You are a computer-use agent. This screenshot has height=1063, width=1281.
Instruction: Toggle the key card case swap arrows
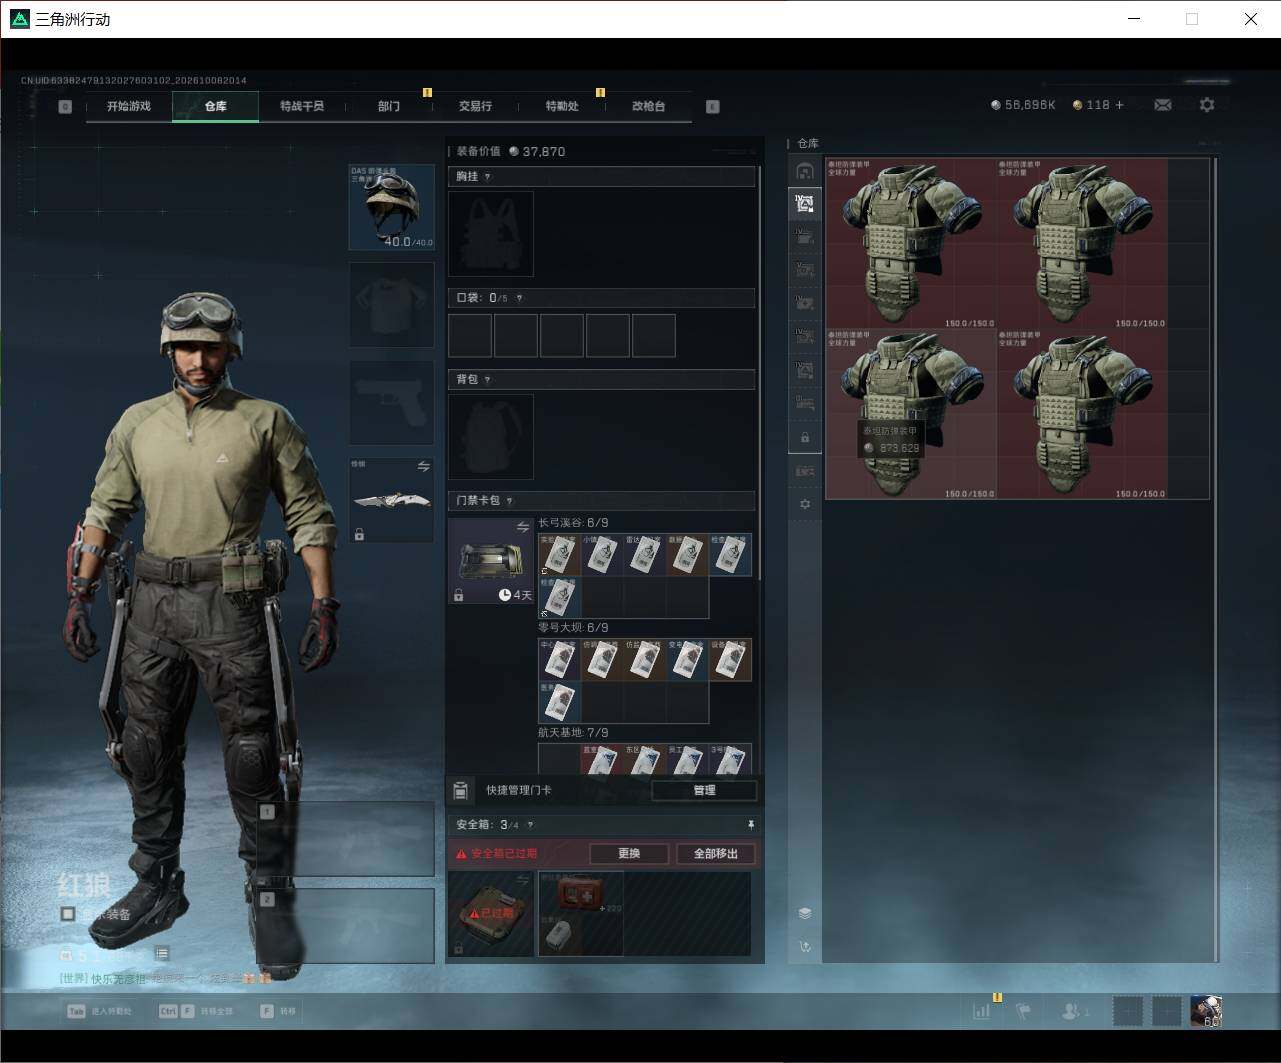point(522,527)
